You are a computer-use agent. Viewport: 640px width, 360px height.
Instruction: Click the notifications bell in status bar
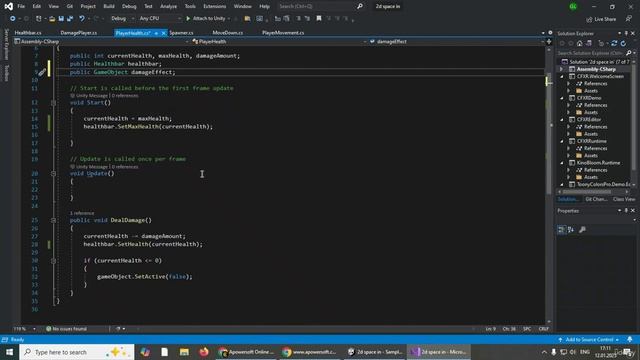click(x=630, y=340)
